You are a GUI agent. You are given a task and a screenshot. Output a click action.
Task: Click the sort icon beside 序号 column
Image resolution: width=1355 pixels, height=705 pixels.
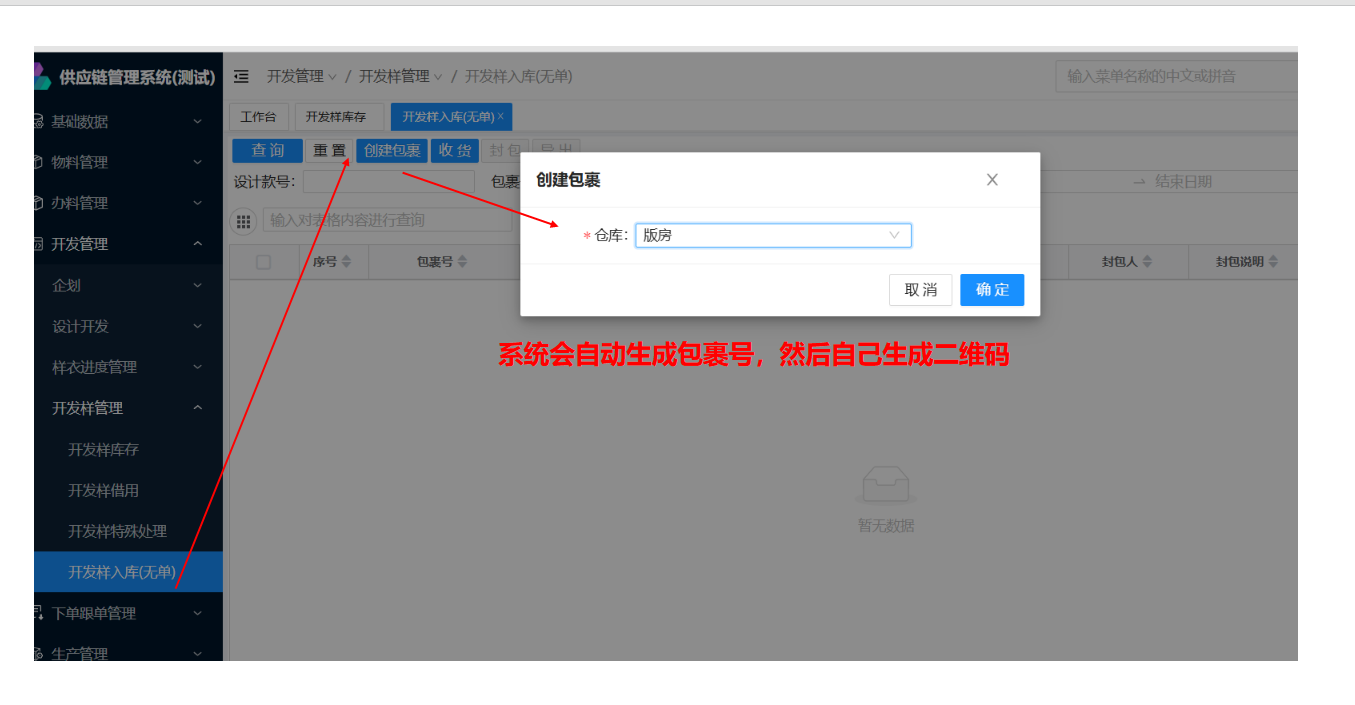click(347, 262)
